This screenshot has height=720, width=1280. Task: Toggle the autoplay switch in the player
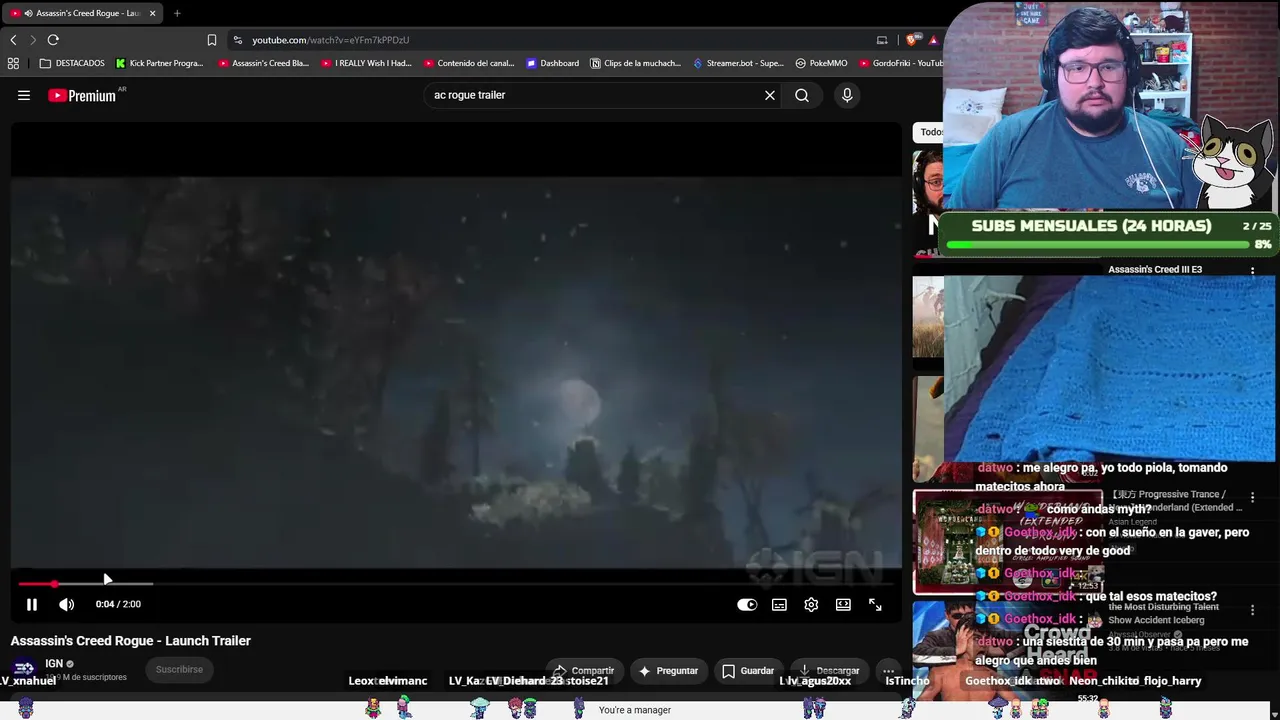click(x=747, y=604)
